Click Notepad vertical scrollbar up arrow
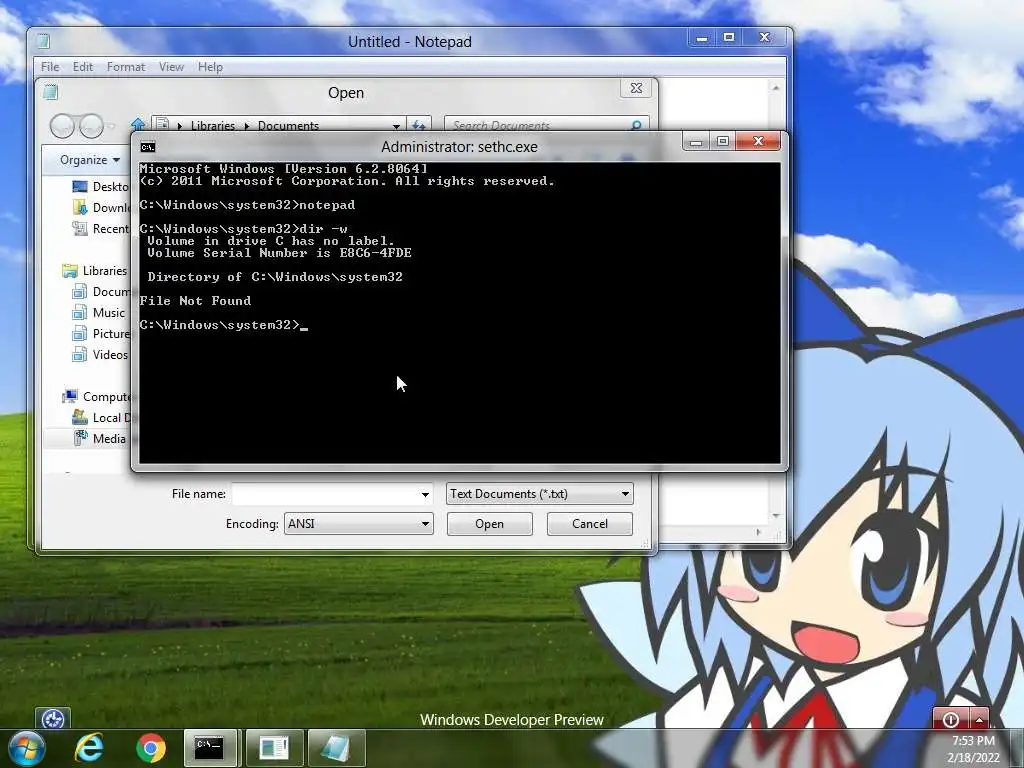Image resolution: width=1024 pixels, height=768 pixels. [776, 88]
